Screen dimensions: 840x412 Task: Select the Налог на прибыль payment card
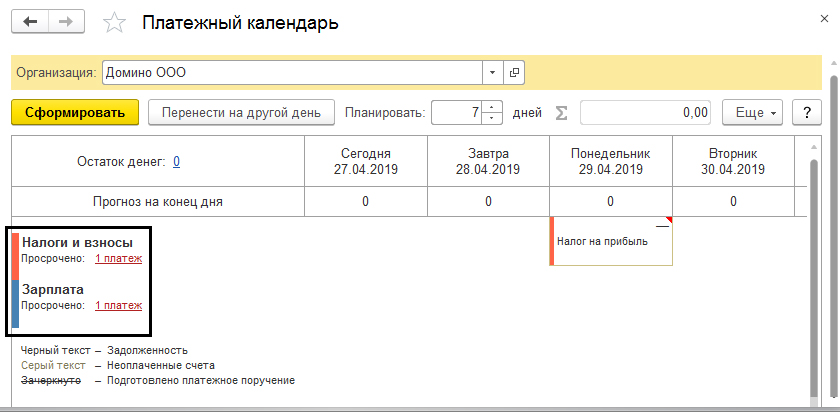[610, 241]
